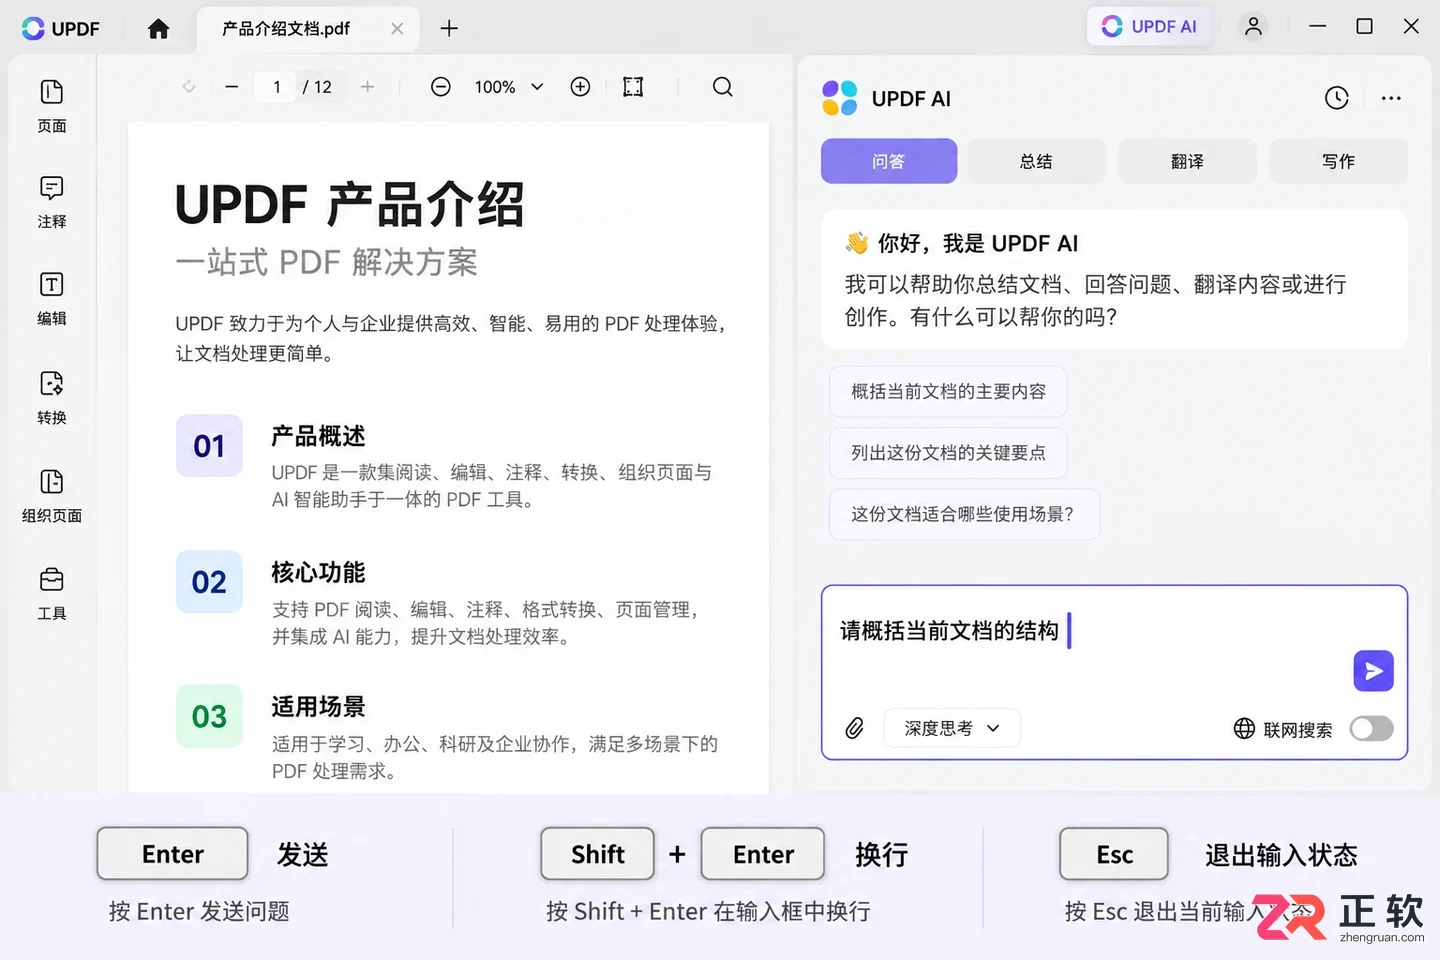Enable the 联网搜索 web search switch
Screen dimensions: 1440x960
[x=1371, y=728]
